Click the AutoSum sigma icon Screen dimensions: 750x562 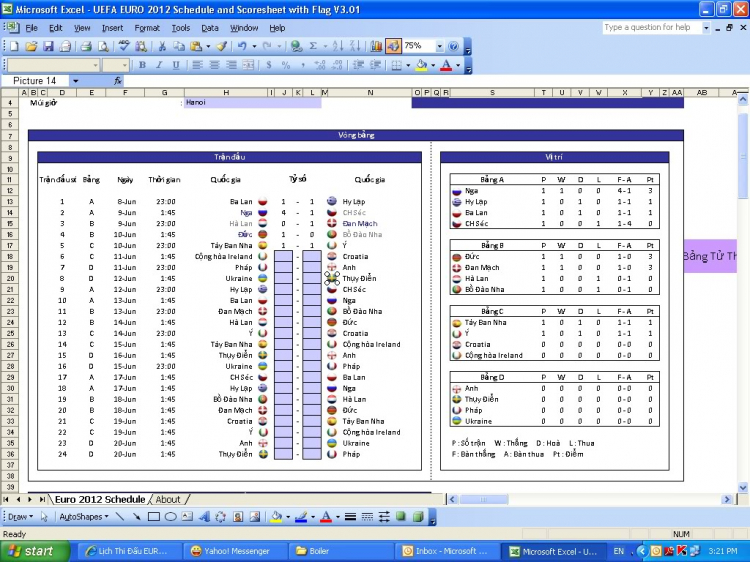[313, 46]
